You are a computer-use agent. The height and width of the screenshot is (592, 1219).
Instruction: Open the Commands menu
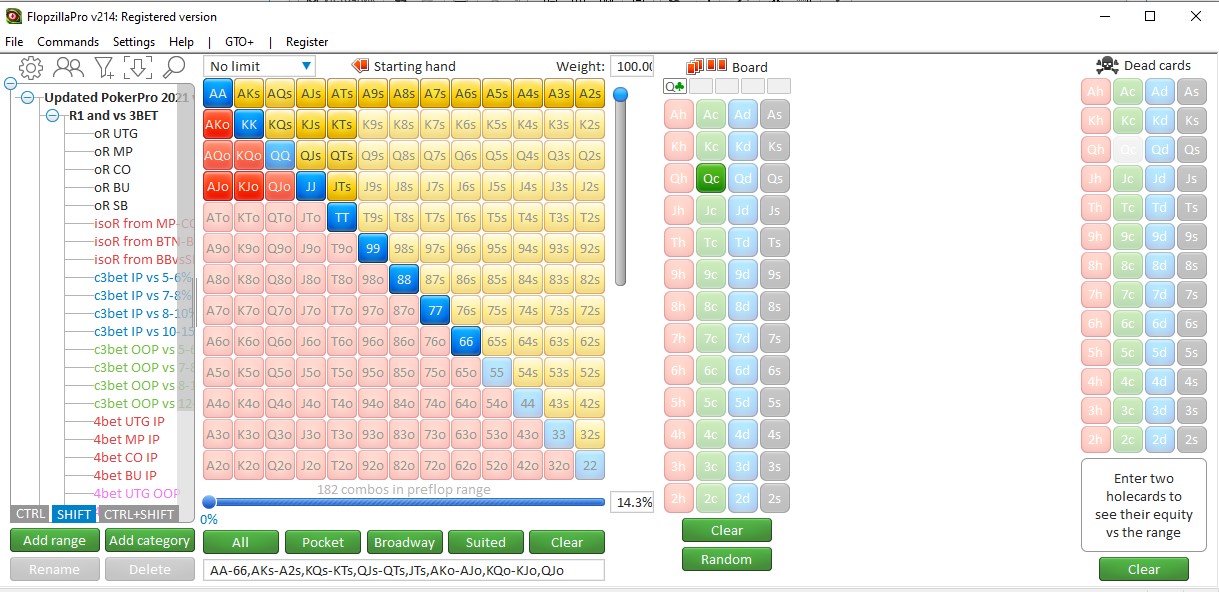pyautogui.click(x=68, y=42)
